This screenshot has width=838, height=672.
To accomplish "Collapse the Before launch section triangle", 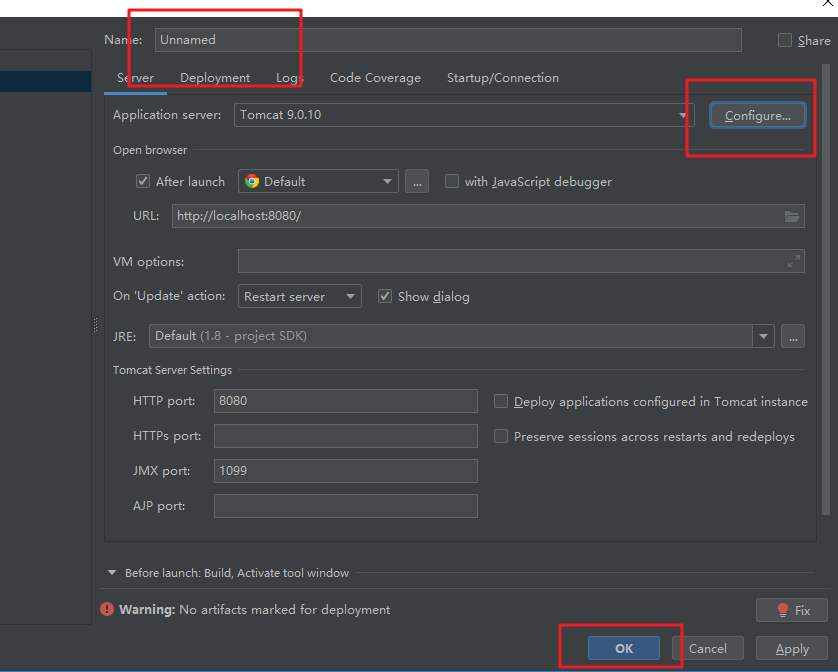I will tap(112, 573).
